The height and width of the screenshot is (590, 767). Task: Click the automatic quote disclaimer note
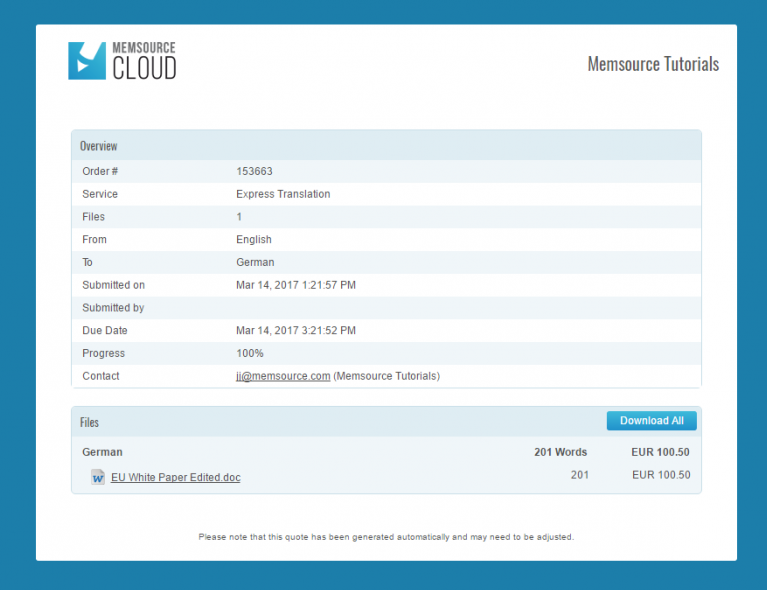coord(386,537)
